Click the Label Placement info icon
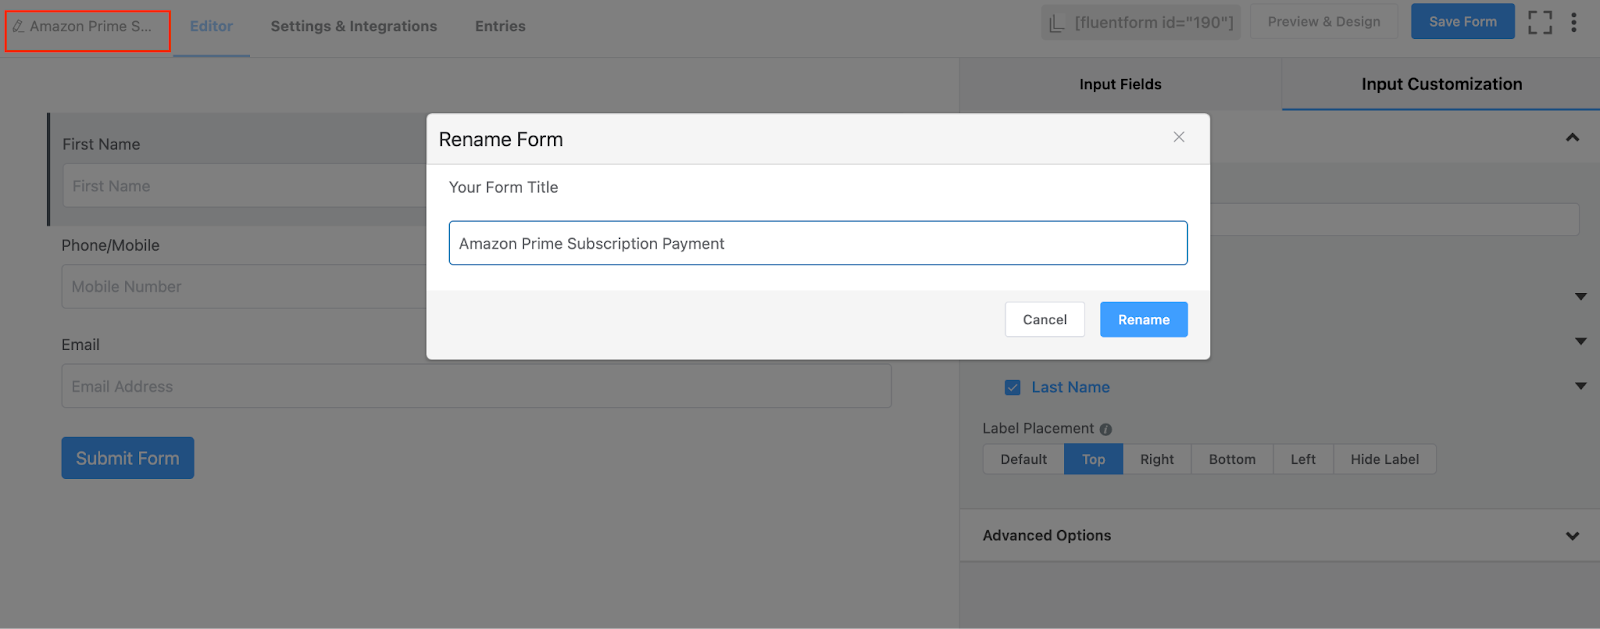1600x629 pixels. (1106, 429)
